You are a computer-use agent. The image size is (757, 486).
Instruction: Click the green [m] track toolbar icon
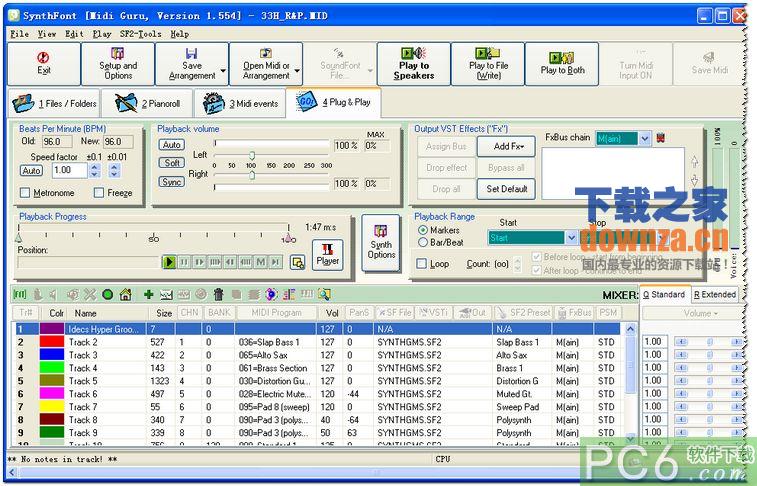pyautogui.click(x=20, y=294)
